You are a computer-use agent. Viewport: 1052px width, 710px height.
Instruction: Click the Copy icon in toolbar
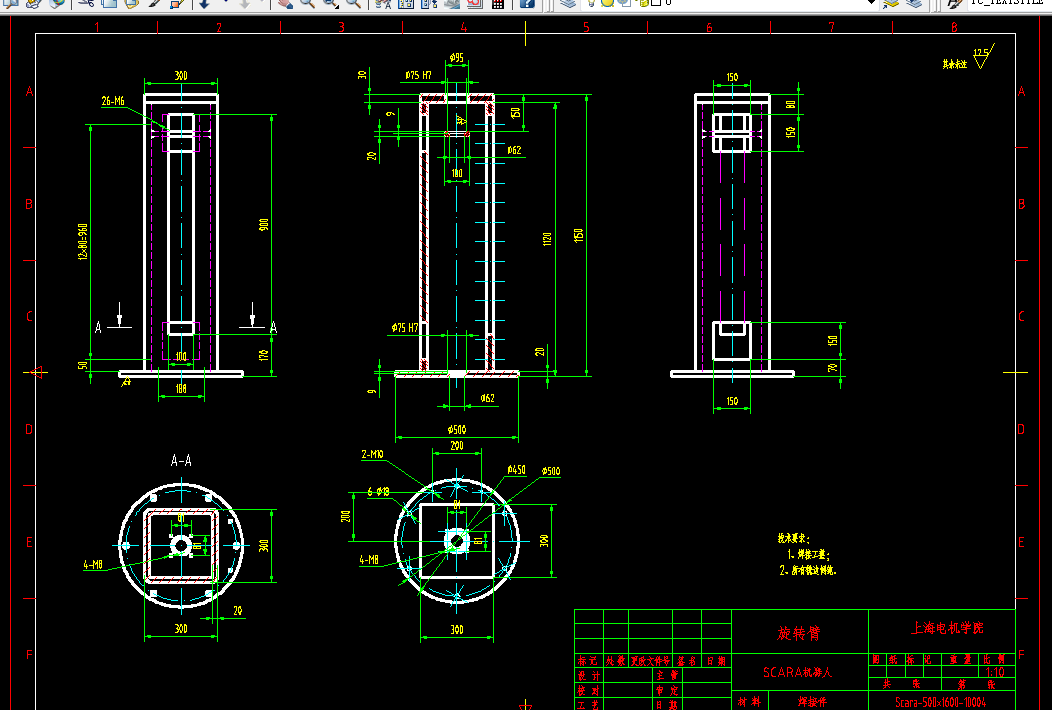click(109, 3)
